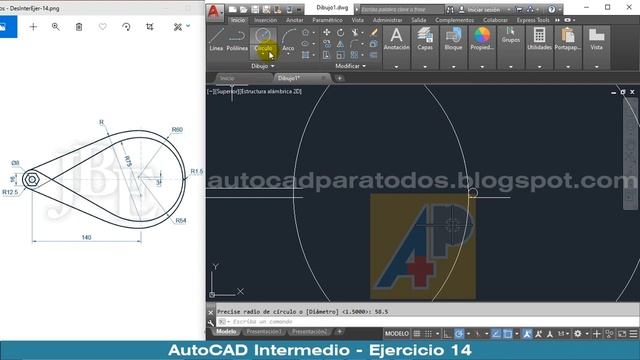Toggle ortho mode in status bar
640x360 pixels.
point(448,334)
